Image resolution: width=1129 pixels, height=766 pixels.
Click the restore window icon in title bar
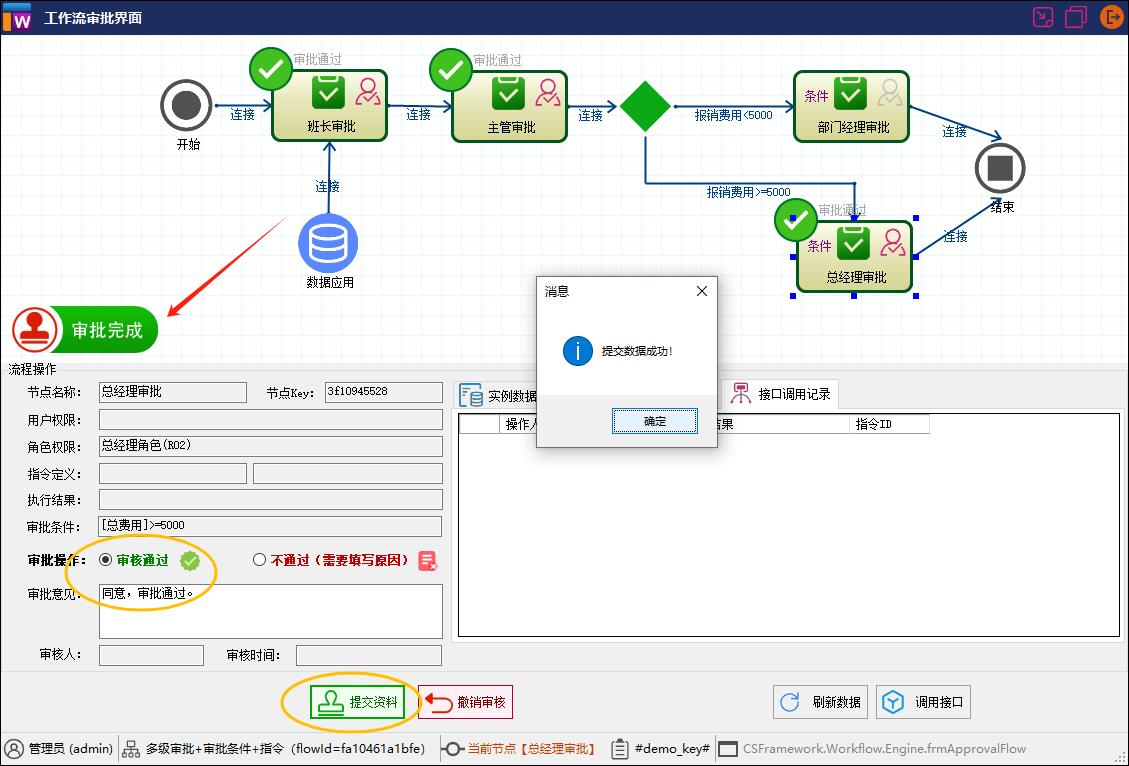click(x=1077, y=16)
